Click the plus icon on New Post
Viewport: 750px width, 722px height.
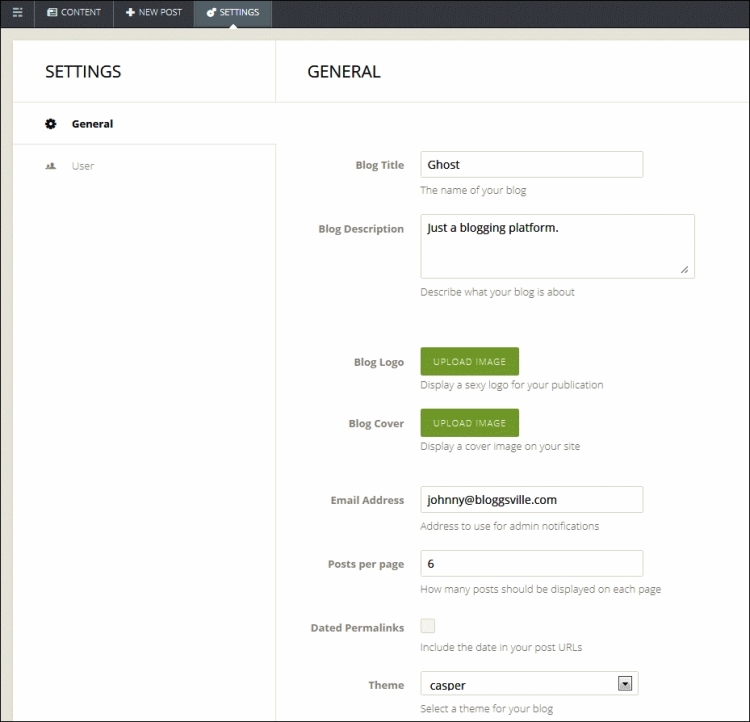(x=130, y=12)
